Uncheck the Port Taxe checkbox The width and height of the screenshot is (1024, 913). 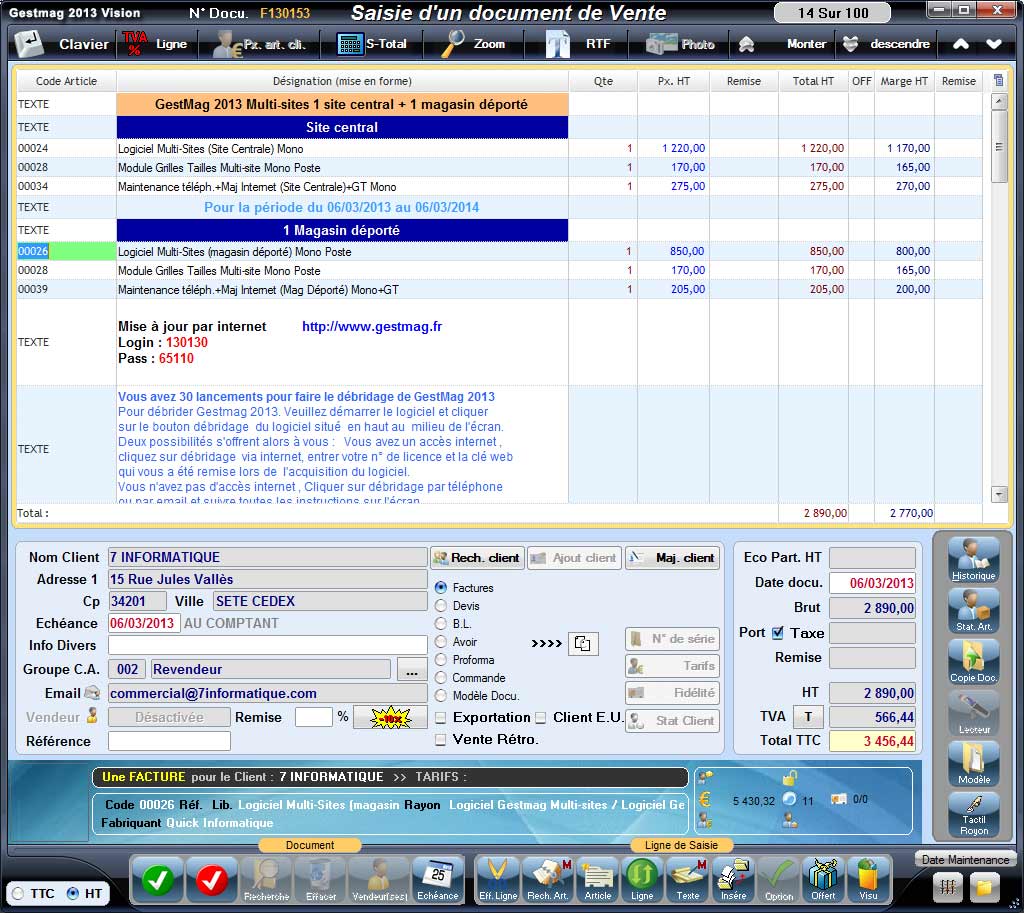(x=777, y=633)
